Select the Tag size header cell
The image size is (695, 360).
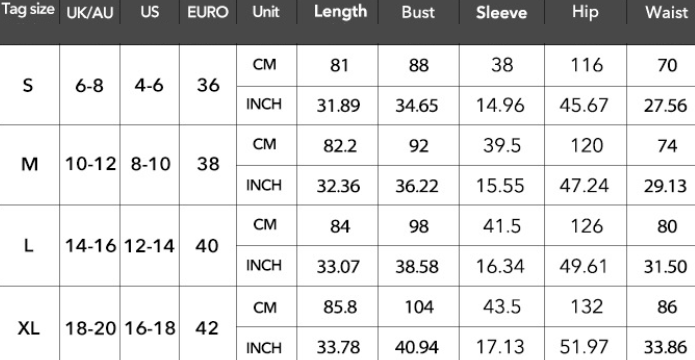[27, 10]
